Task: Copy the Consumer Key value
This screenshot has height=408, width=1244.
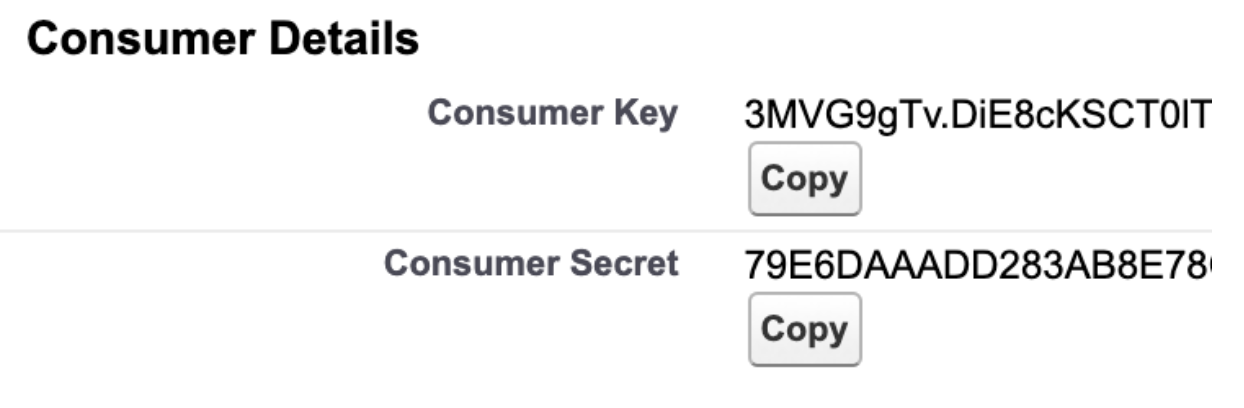Action: coord(804,180)
